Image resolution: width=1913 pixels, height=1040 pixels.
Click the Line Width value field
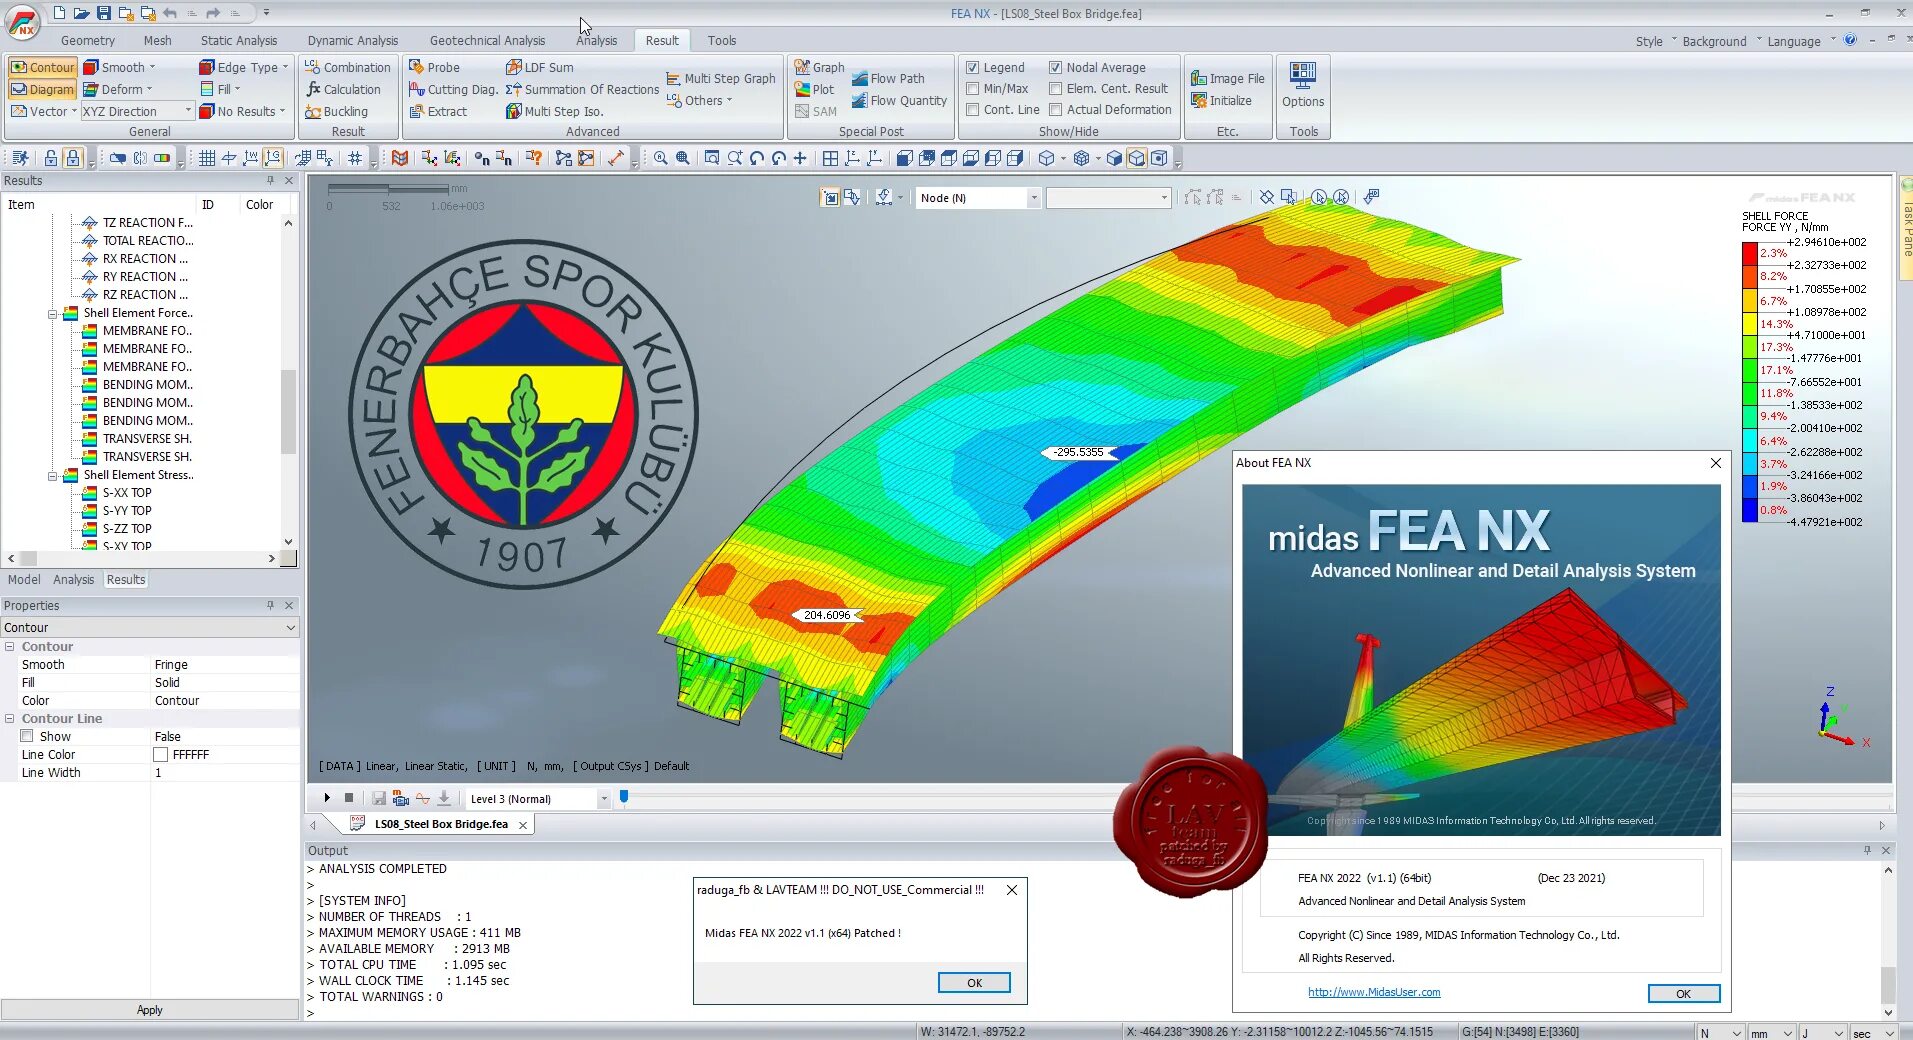[225, 773]
